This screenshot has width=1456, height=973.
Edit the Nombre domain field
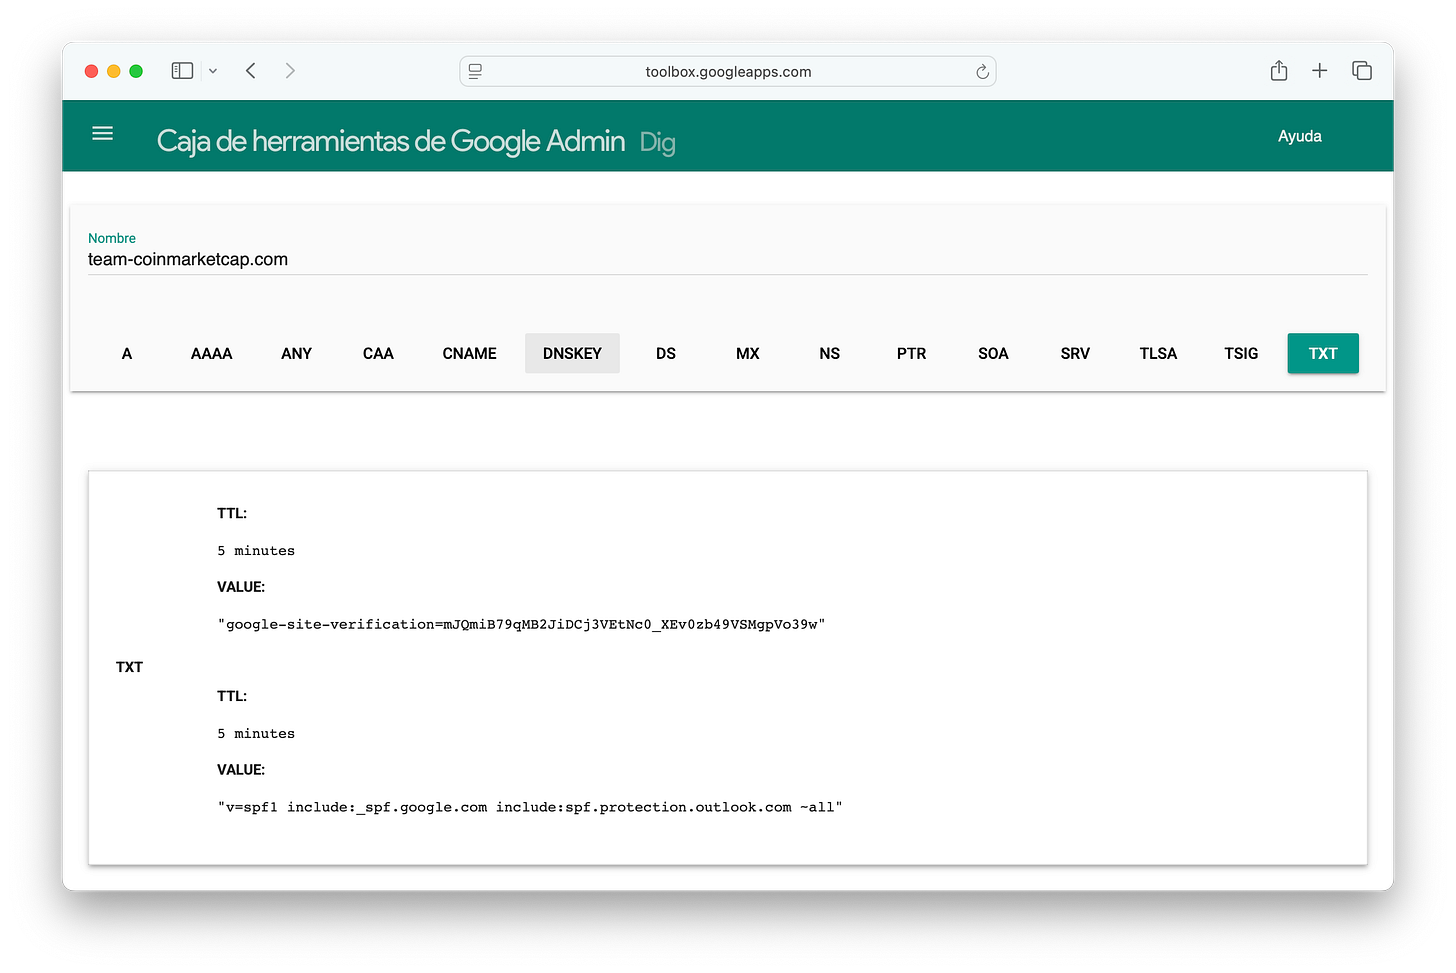[x=728, y=260]
